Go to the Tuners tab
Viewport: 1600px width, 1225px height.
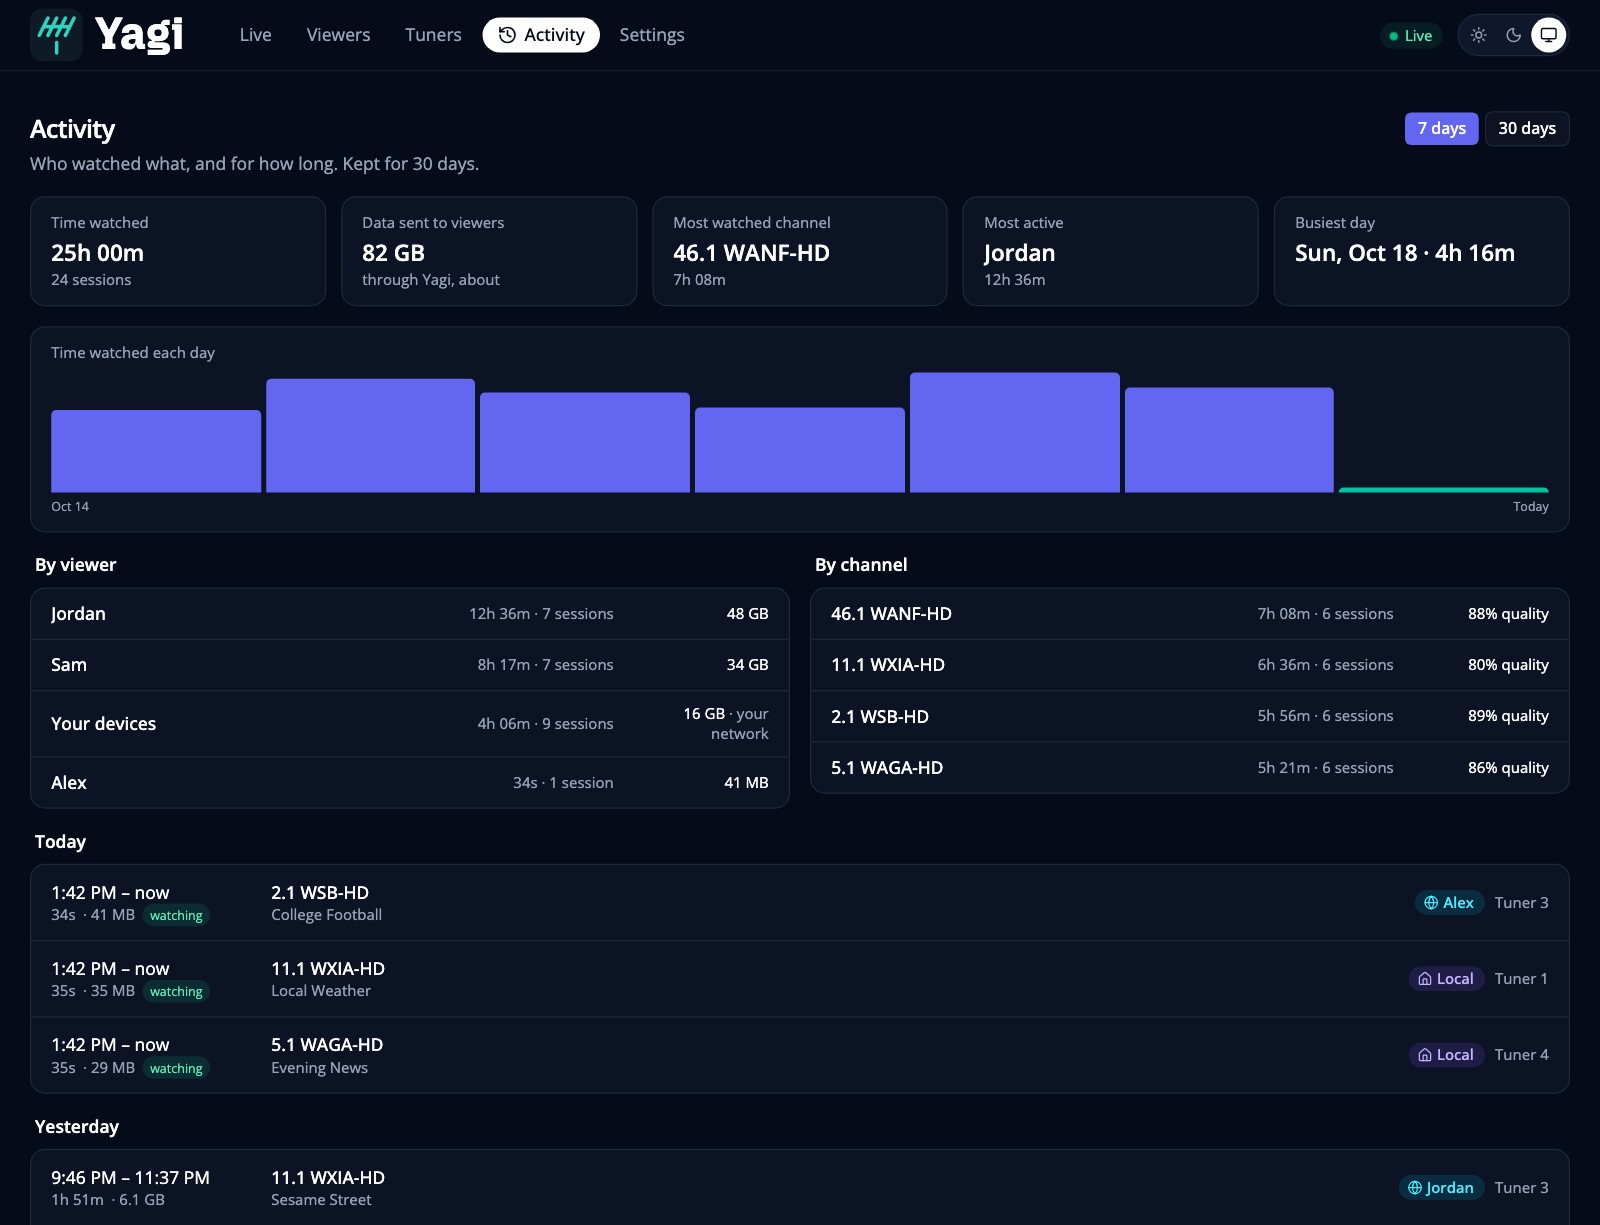(433, 35)
